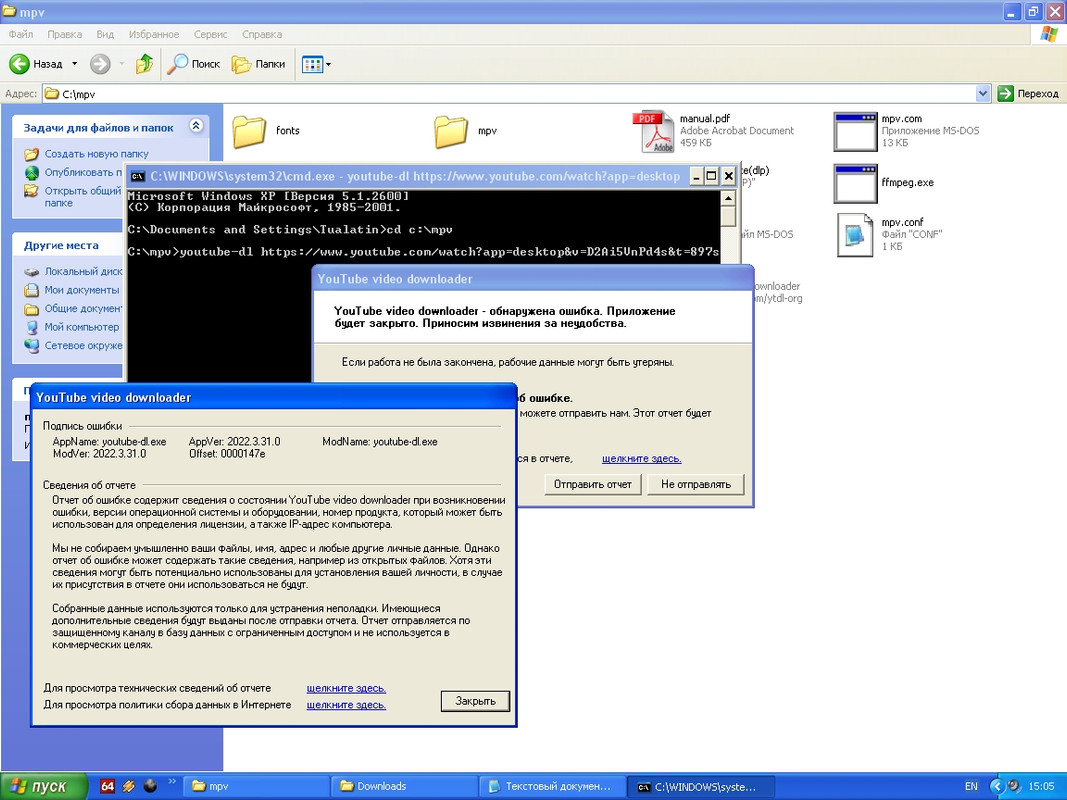Click the AppName: youtube-dl.exe text
The image size is (1067, 800).
pos(110,441)
